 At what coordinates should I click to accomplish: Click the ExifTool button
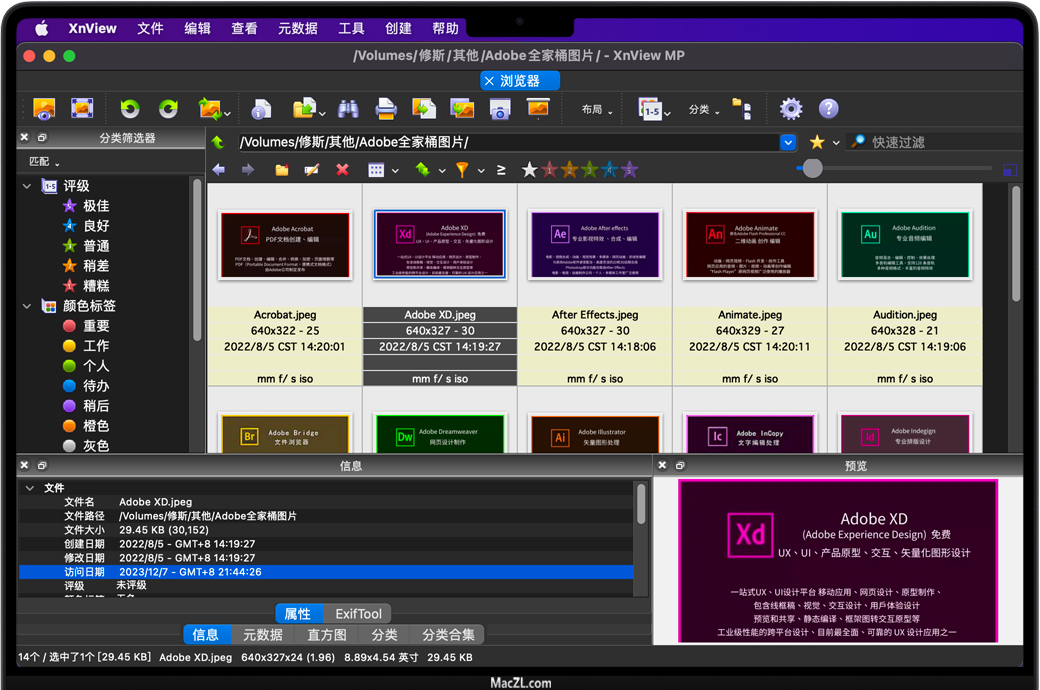[358, 614]
